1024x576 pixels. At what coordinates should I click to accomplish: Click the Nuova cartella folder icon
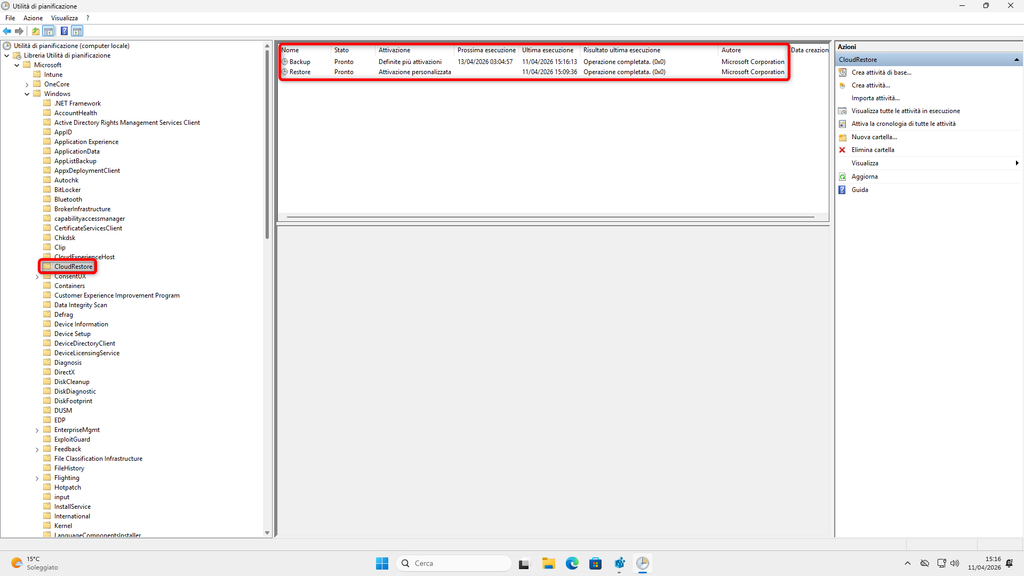pos(842,137)
